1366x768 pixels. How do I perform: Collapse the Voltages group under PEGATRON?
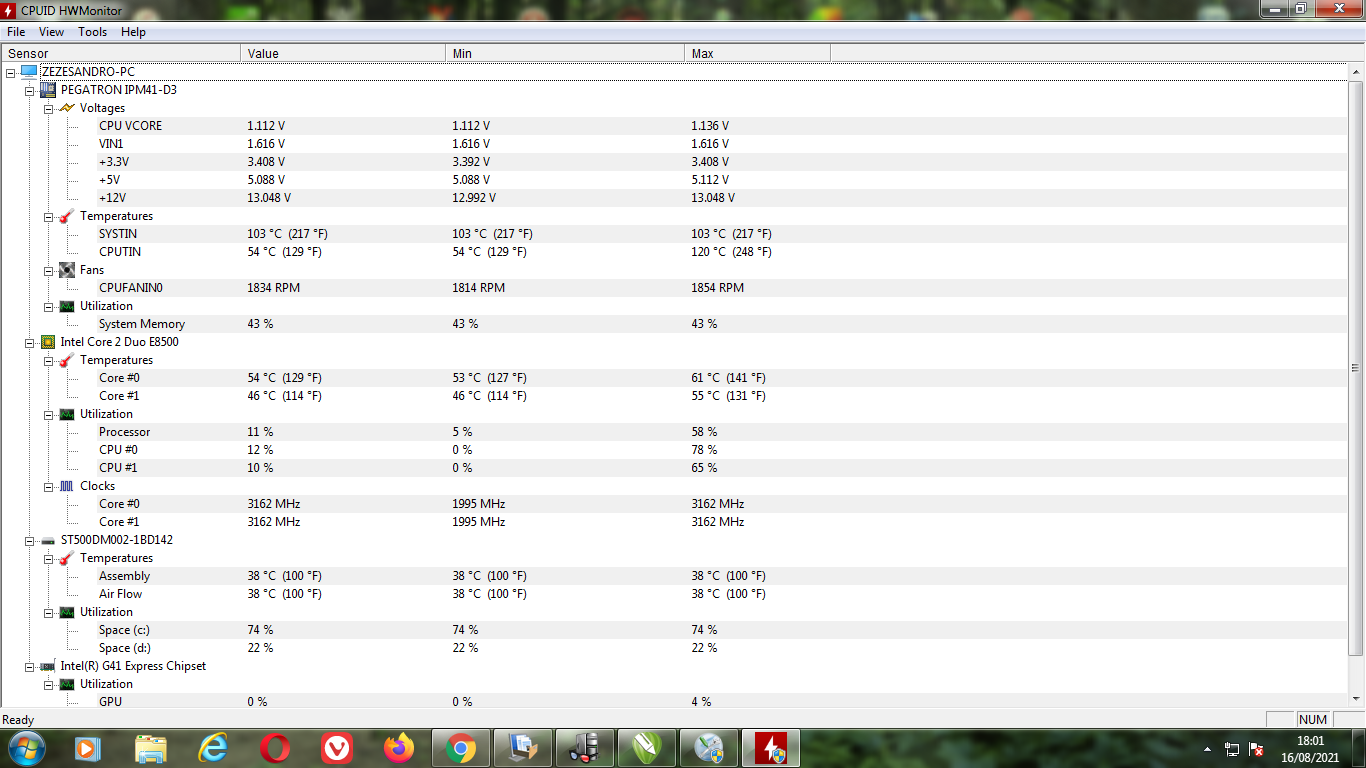(48, 108)
